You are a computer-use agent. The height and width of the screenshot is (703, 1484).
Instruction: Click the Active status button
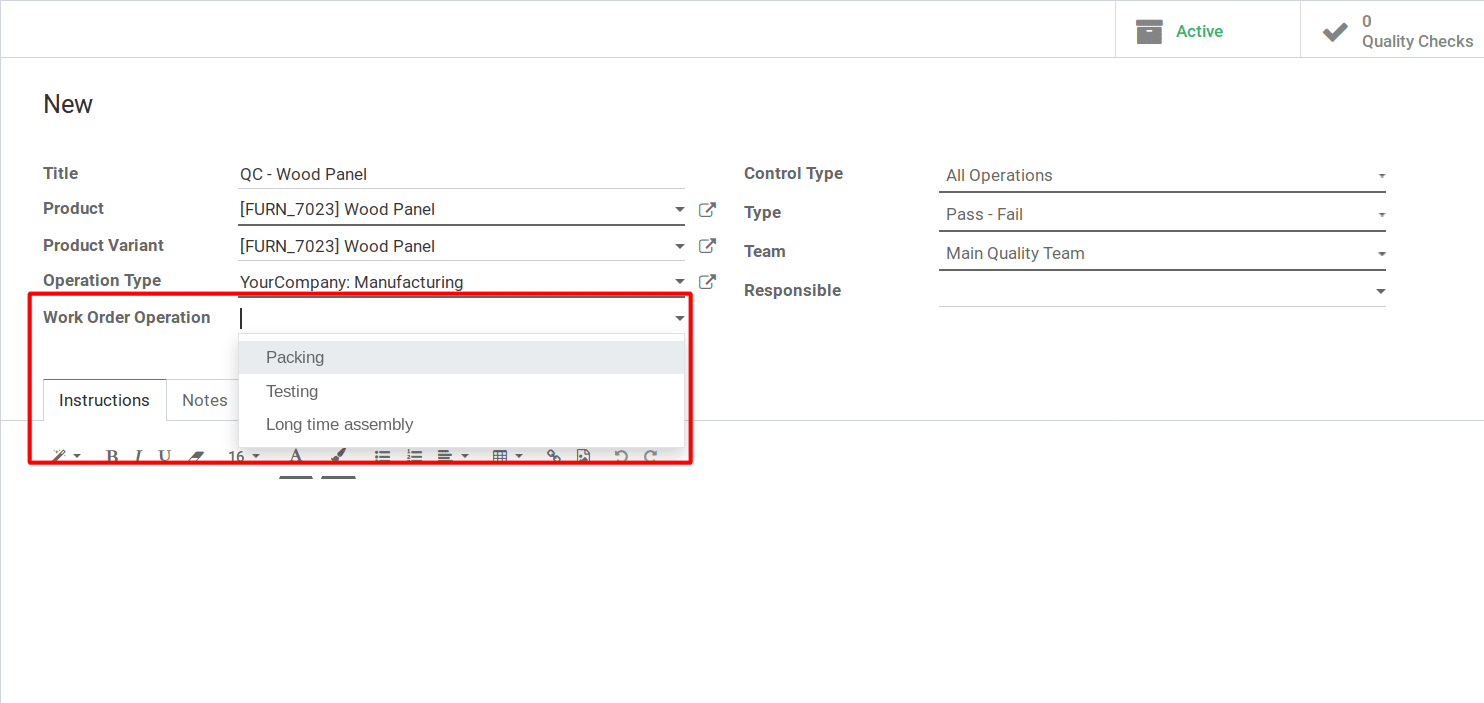(x=1207, y=31)
